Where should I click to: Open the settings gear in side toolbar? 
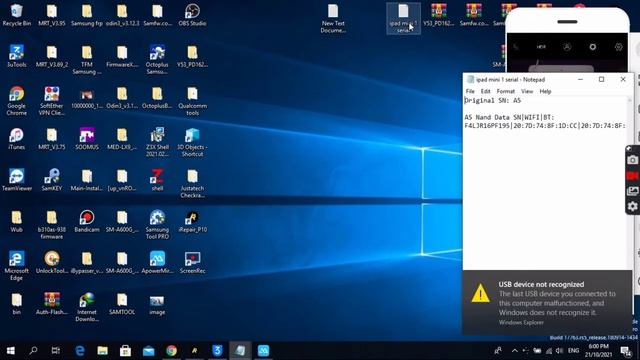pos(632,207)
